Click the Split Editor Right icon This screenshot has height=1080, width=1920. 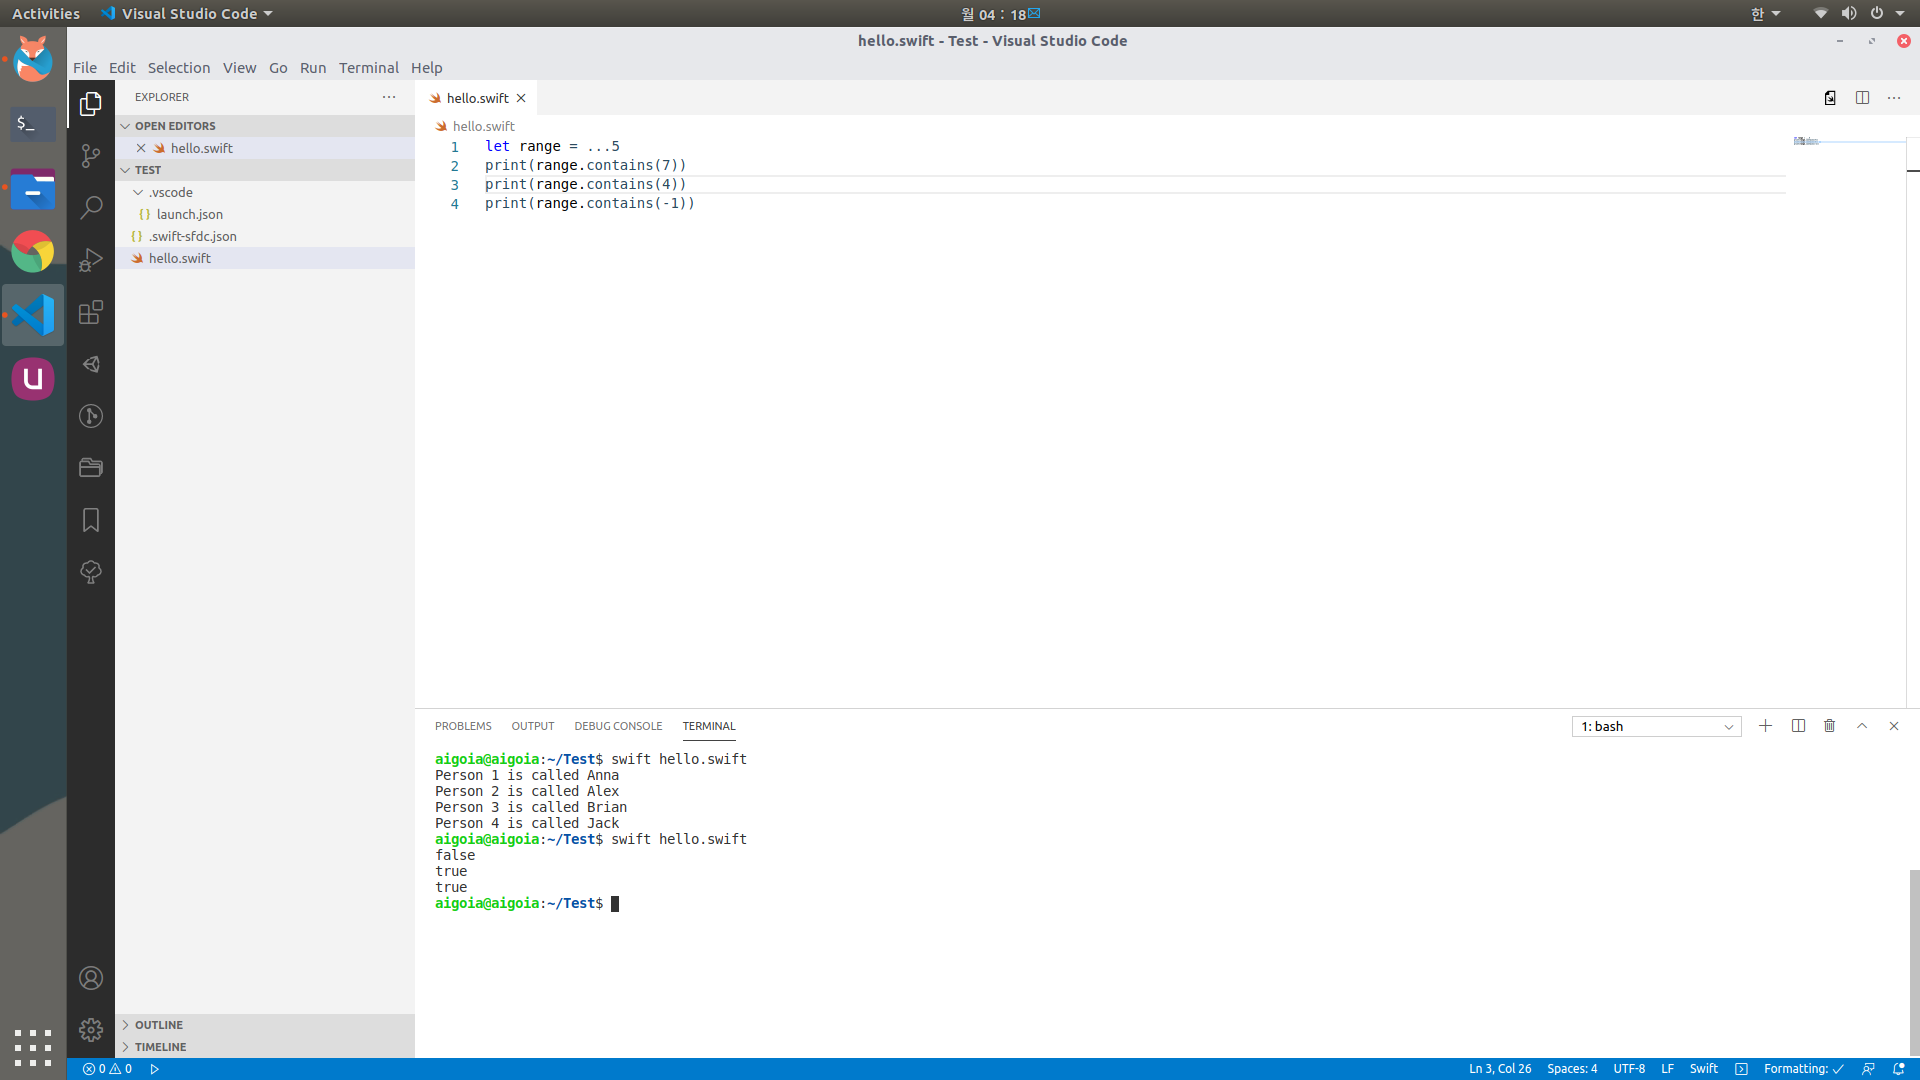pos(1862,98)
